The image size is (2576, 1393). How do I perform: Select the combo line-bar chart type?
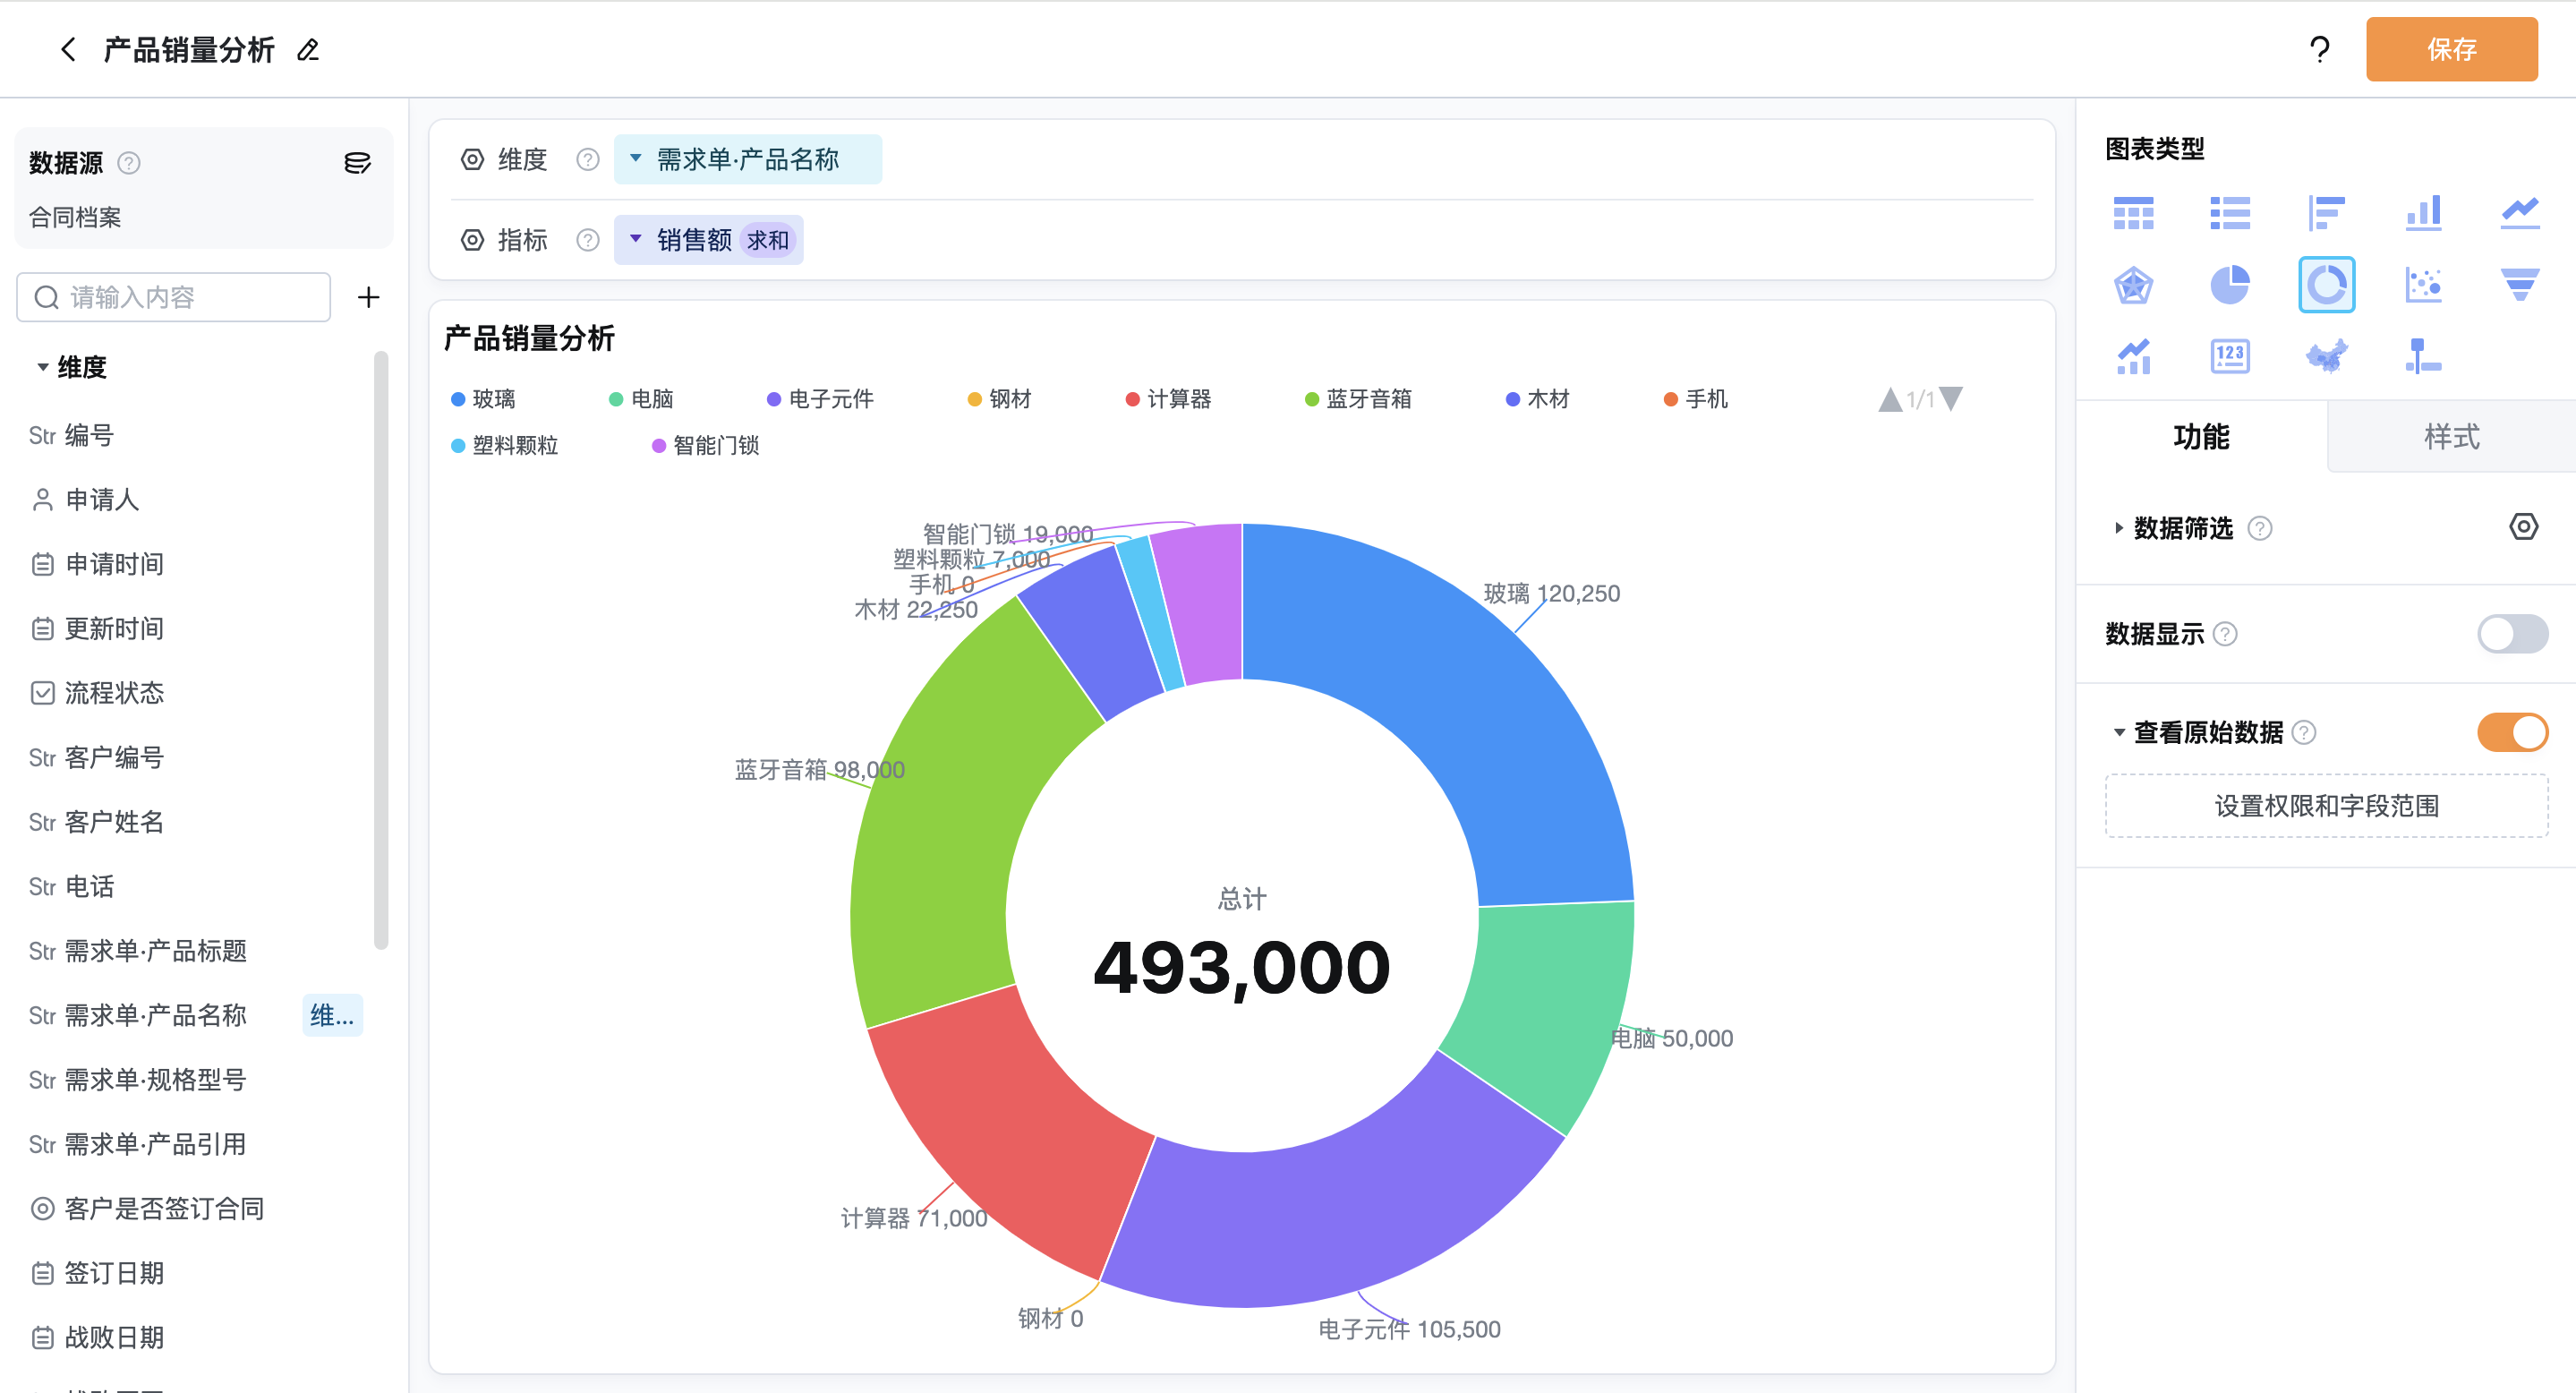coord(2133,356)
